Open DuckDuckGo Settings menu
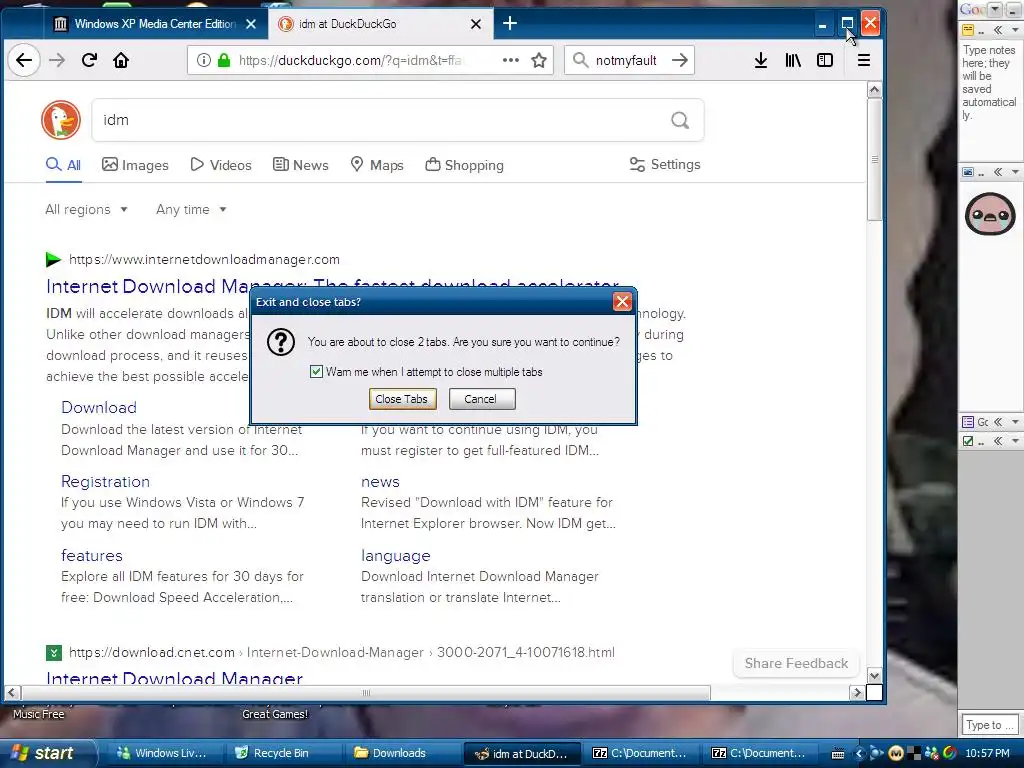 pos(665,165)
